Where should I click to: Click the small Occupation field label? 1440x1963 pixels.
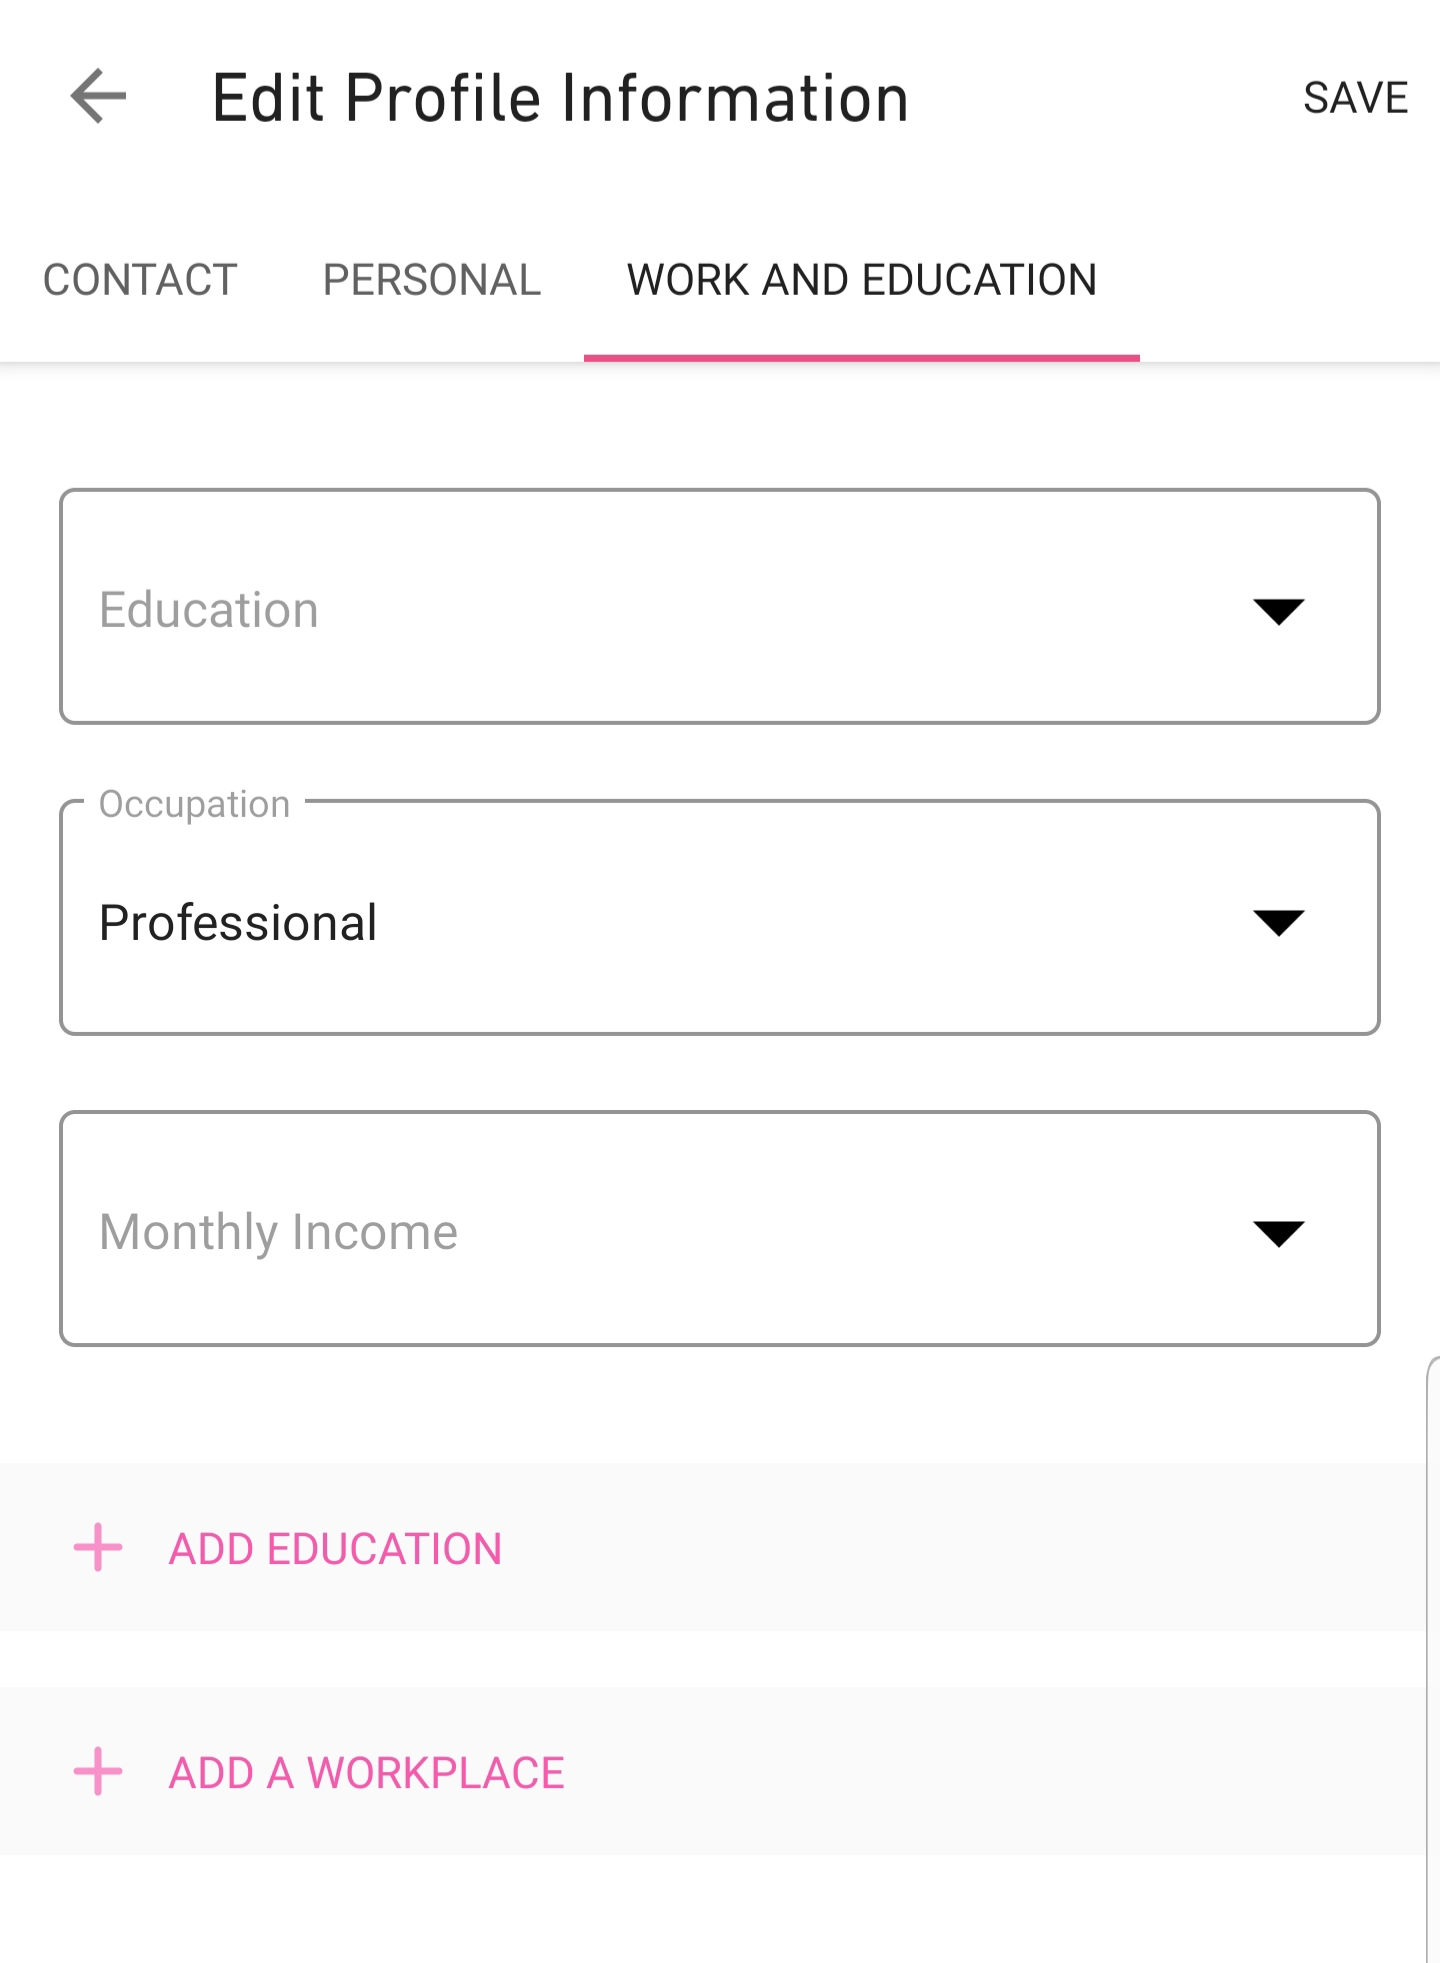[194, 804]
